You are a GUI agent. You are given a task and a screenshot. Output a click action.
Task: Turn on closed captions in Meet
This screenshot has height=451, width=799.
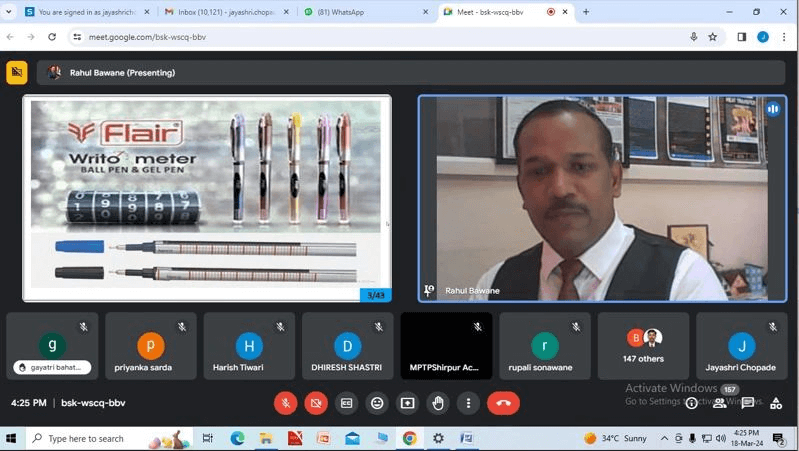[x=347, y=403]
